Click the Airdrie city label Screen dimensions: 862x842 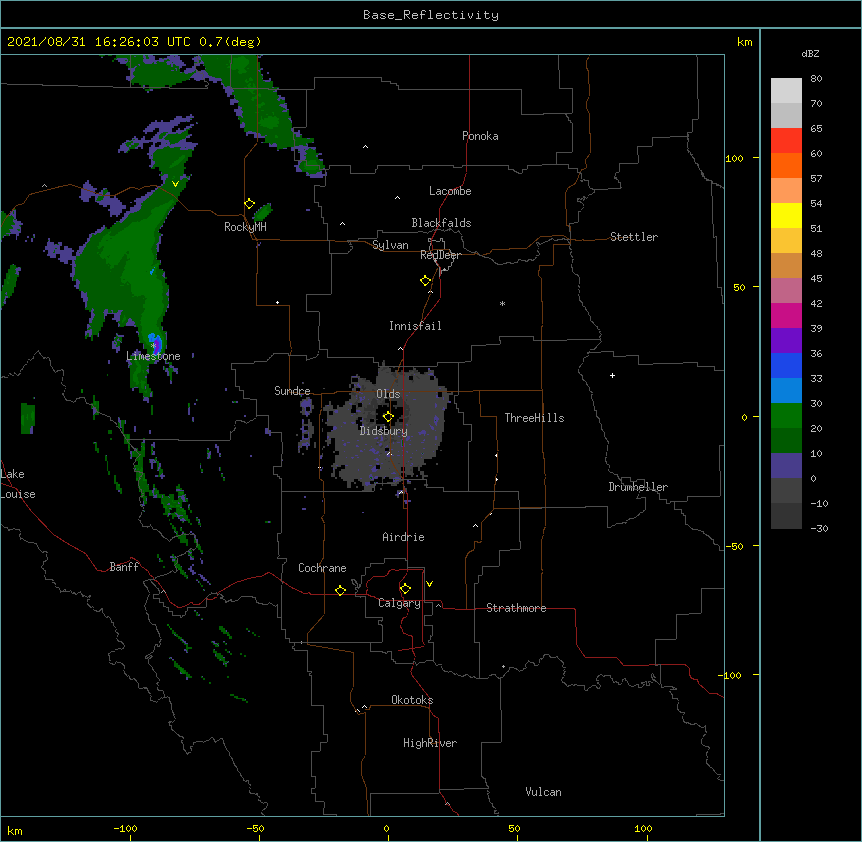coord(404,537)
